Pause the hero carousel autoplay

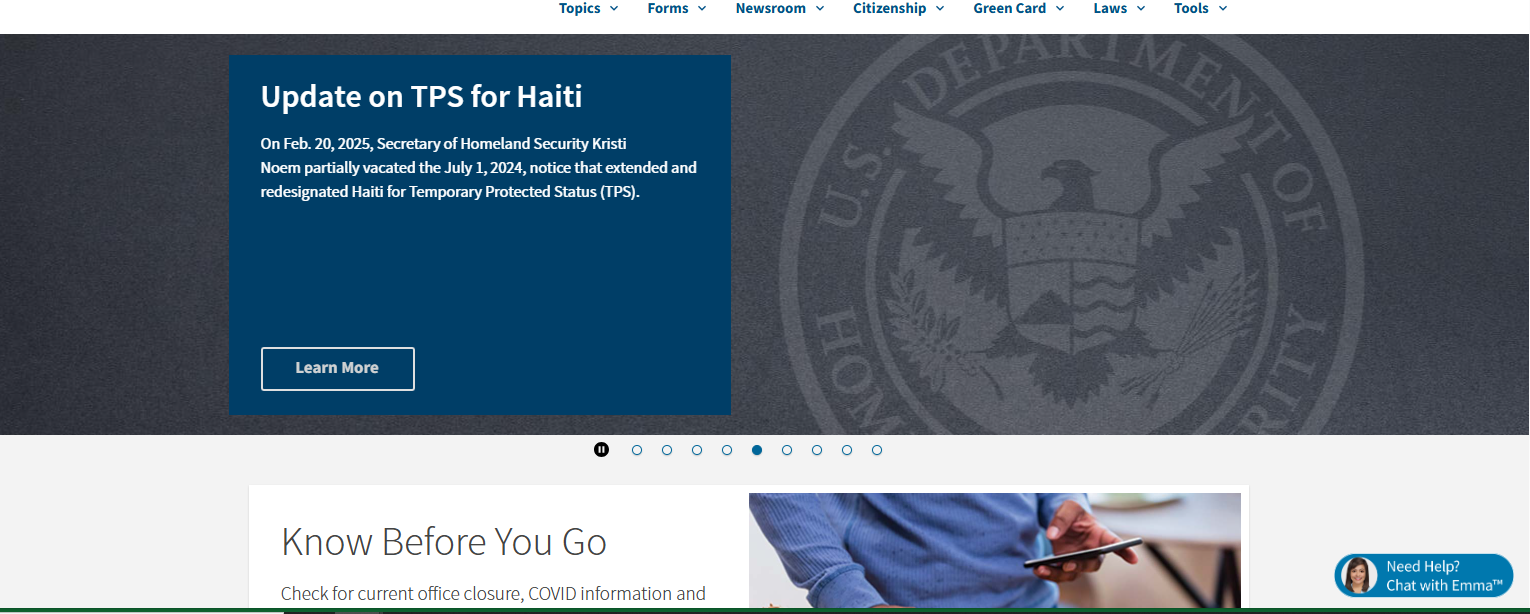click(601, 450)
